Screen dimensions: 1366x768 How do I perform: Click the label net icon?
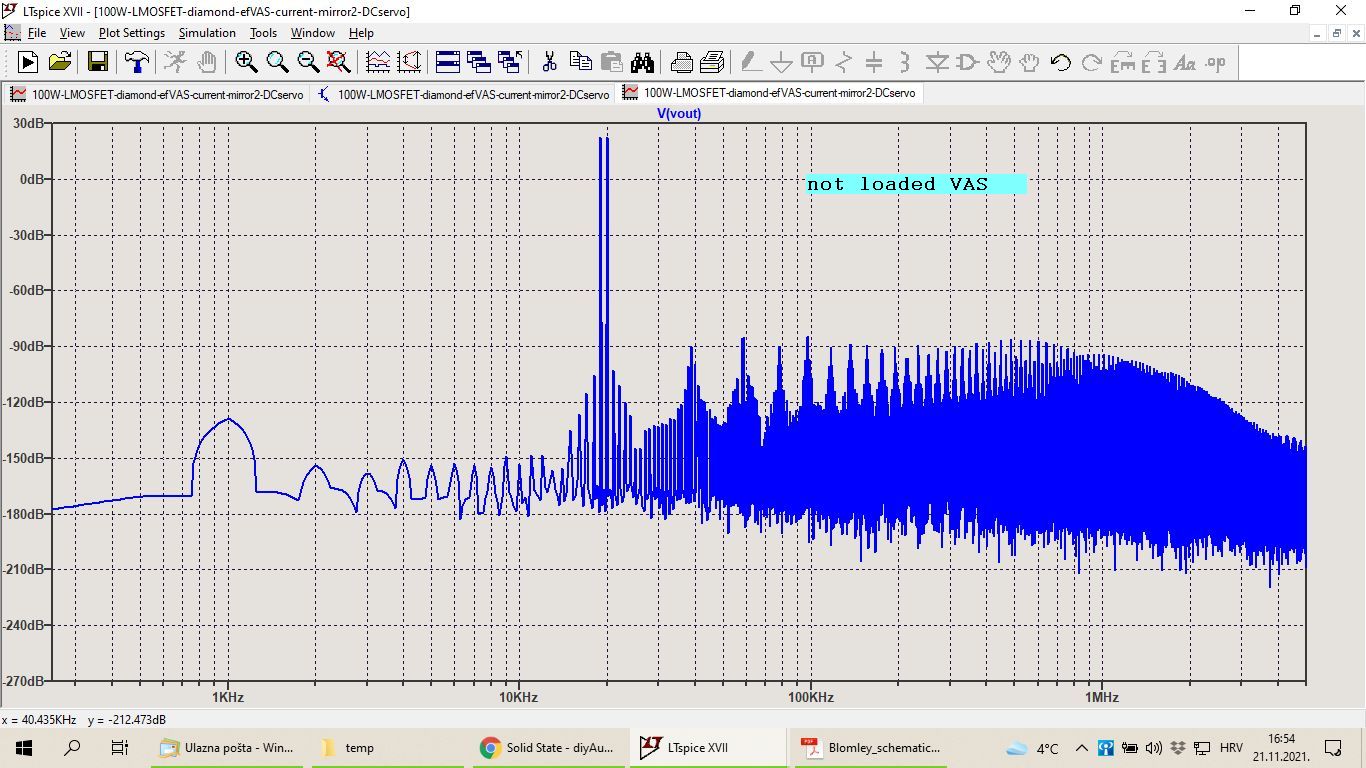click(x=812, y=62)
